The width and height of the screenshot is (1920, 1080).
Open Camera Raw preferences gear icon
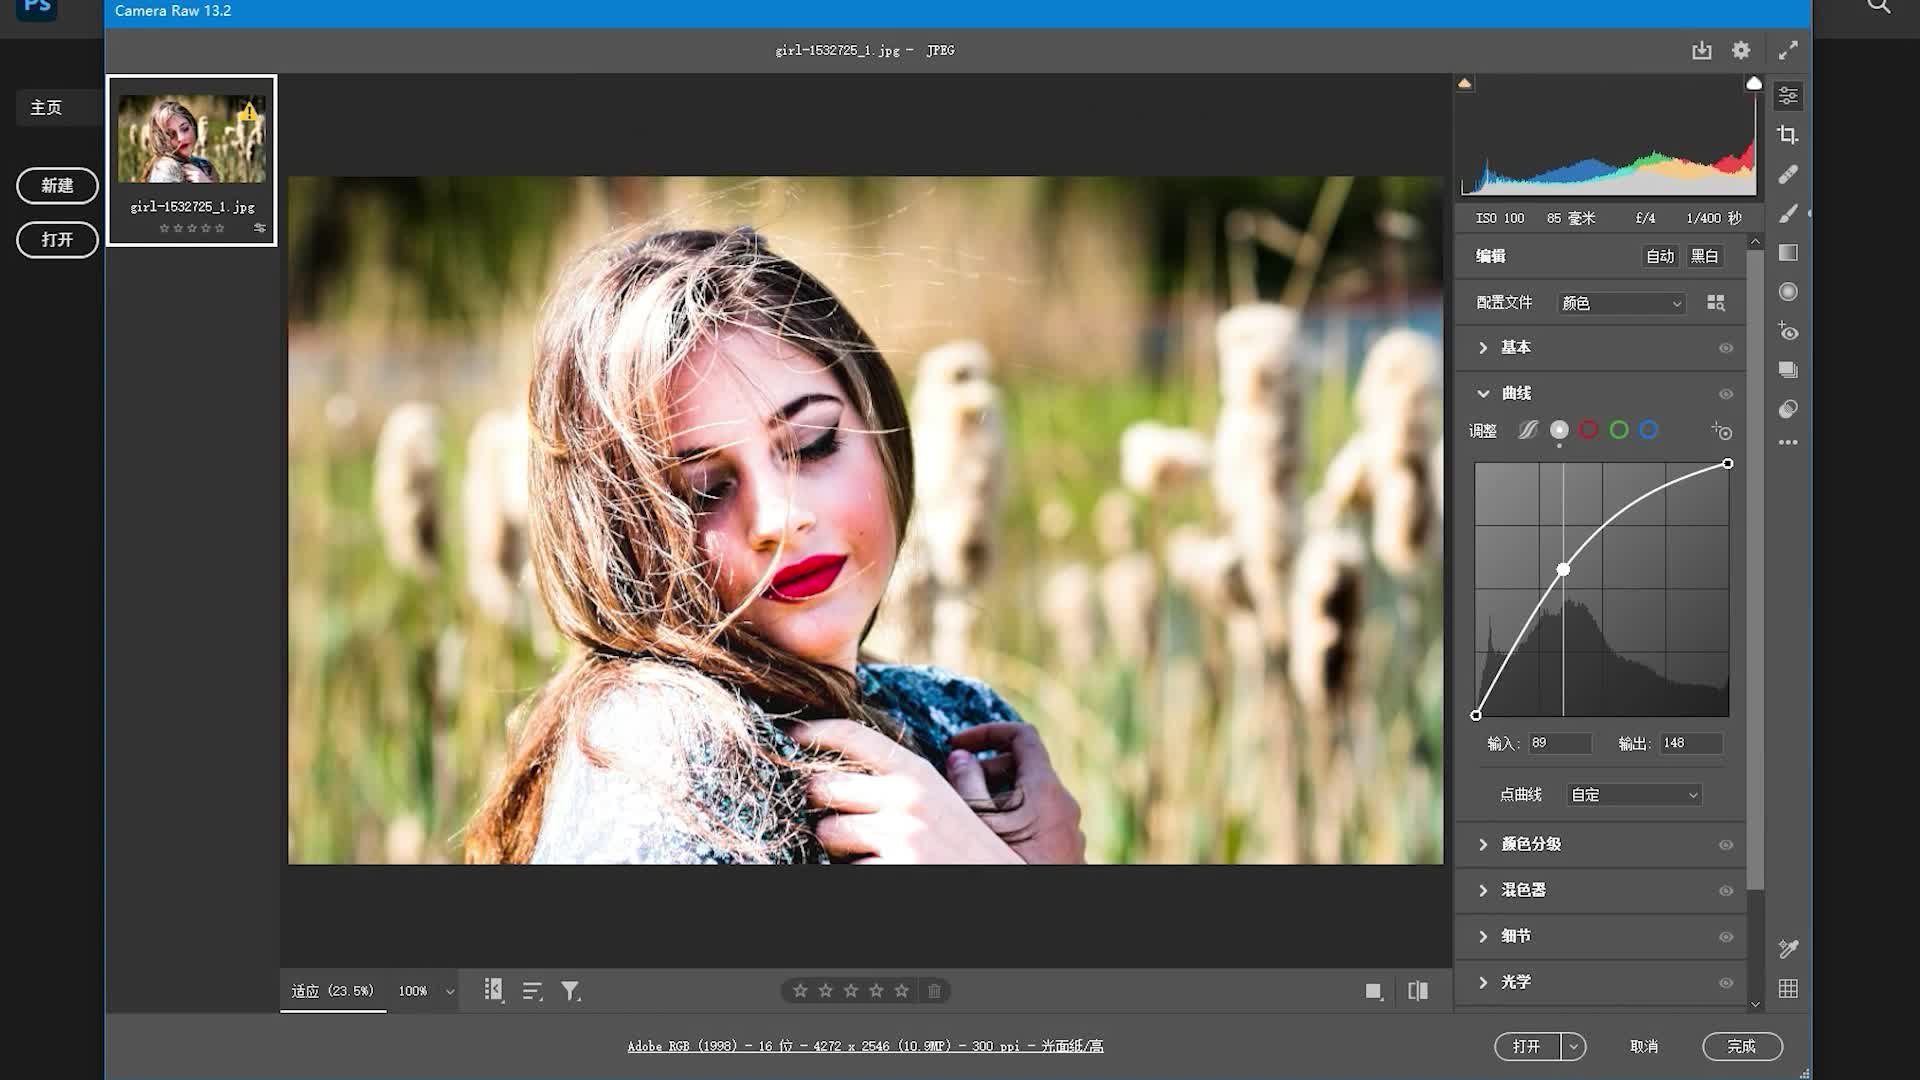1741,50
